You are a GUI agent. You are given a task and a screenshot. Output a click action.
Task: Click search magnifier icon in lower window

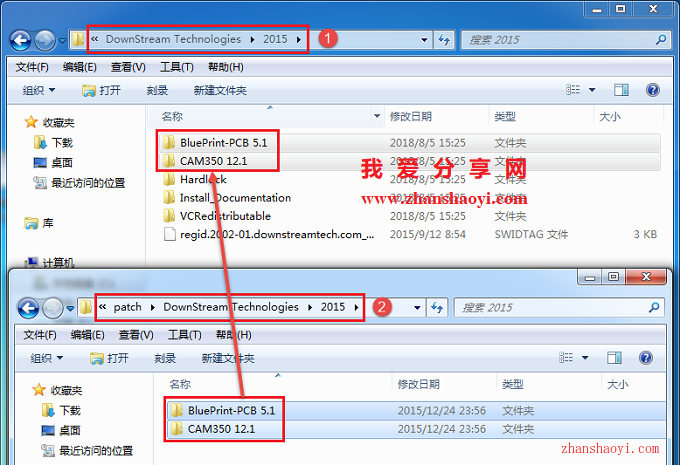tap(654, 308)
